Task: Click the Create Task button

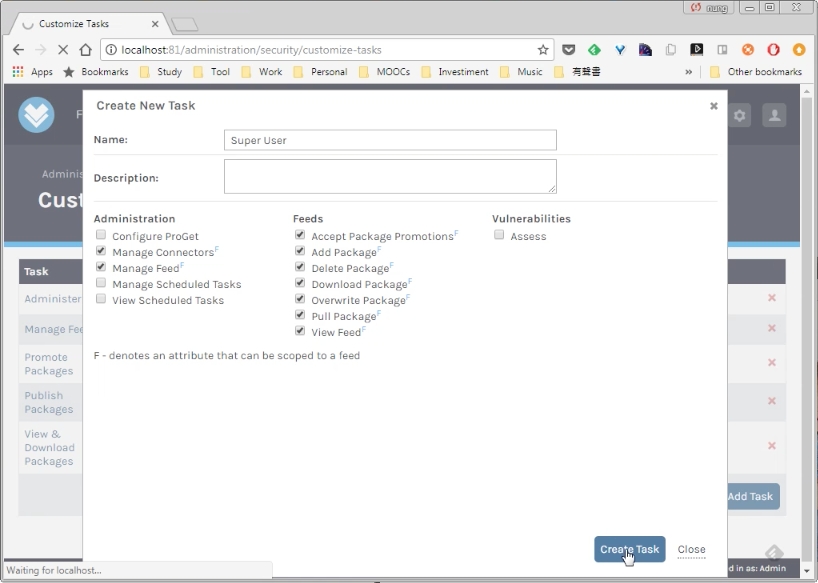Action: (630, 549)
